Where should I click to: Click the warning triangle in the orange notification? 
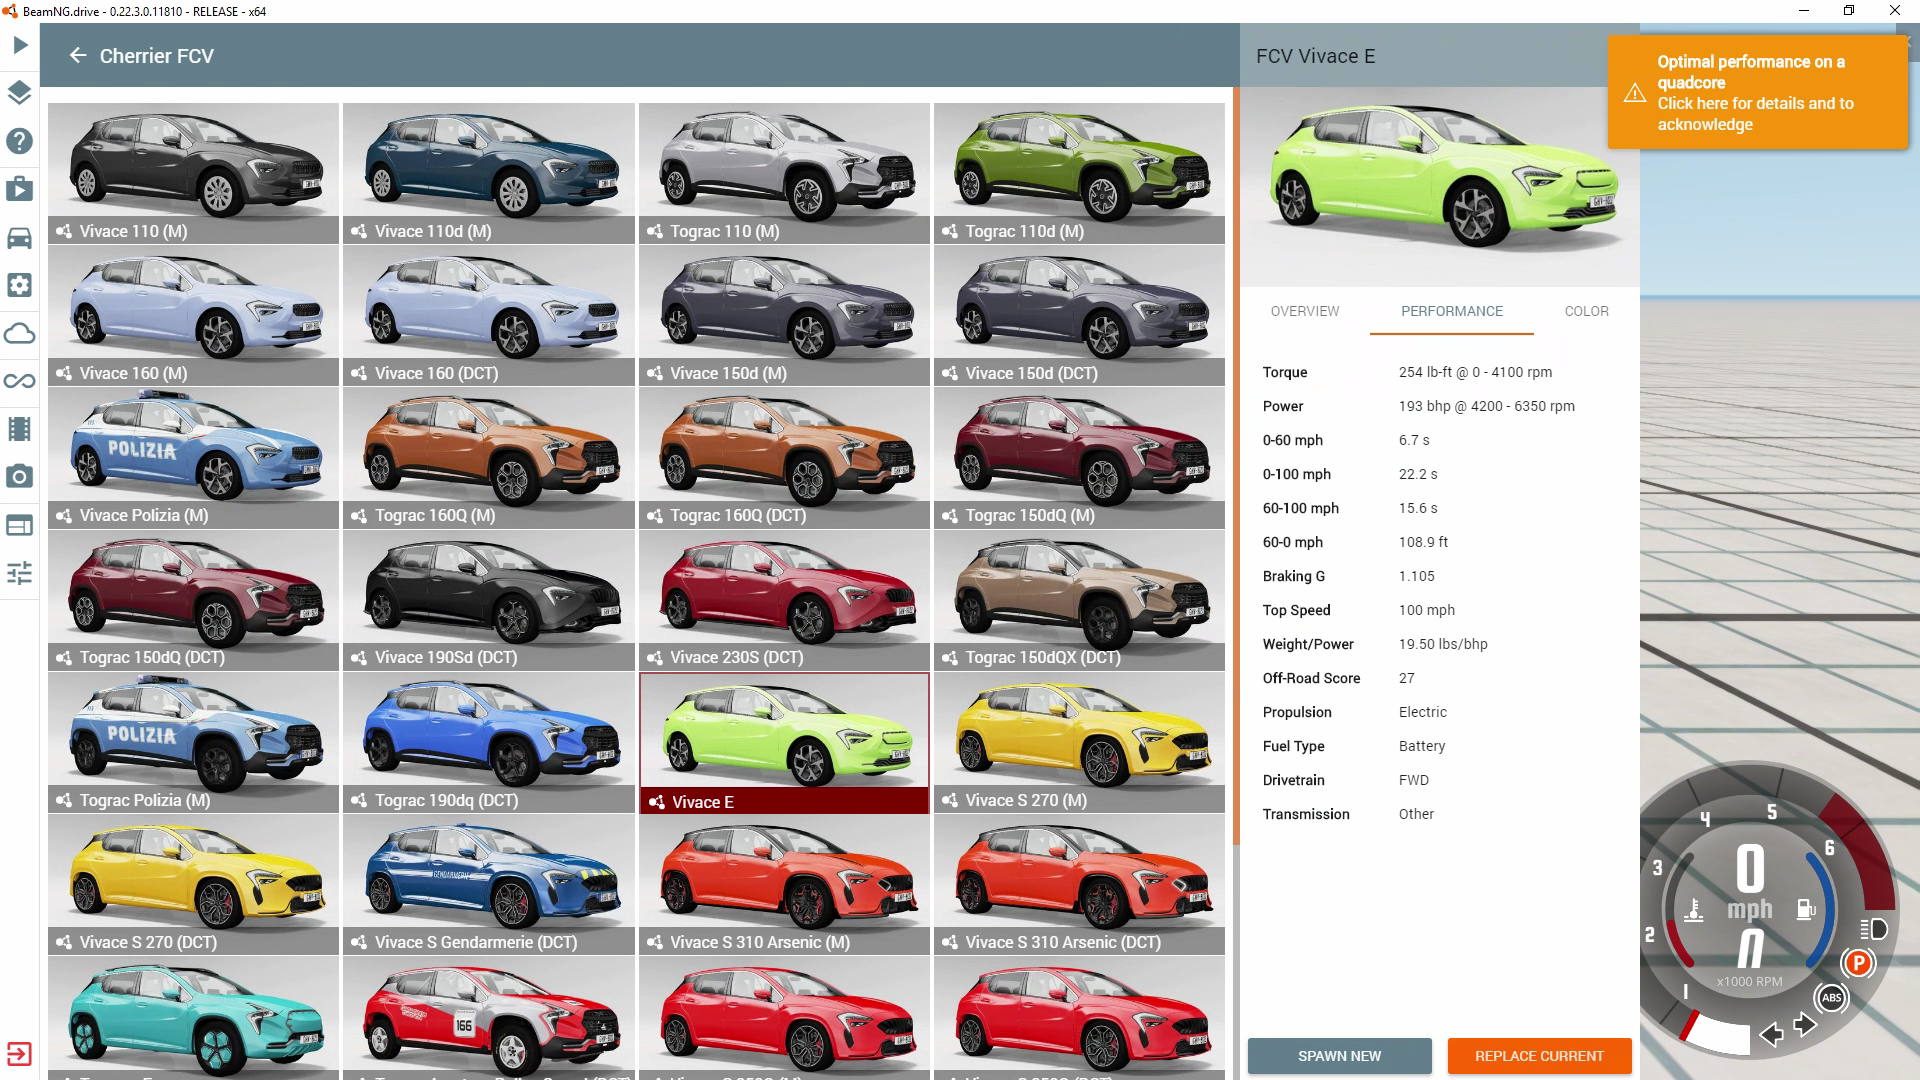1635,93
